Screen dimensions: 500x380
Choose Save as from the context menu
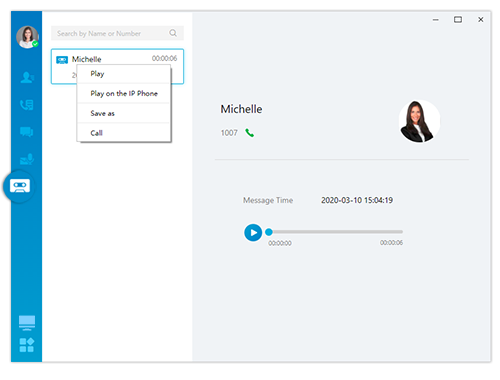click(x=124, y=113)
